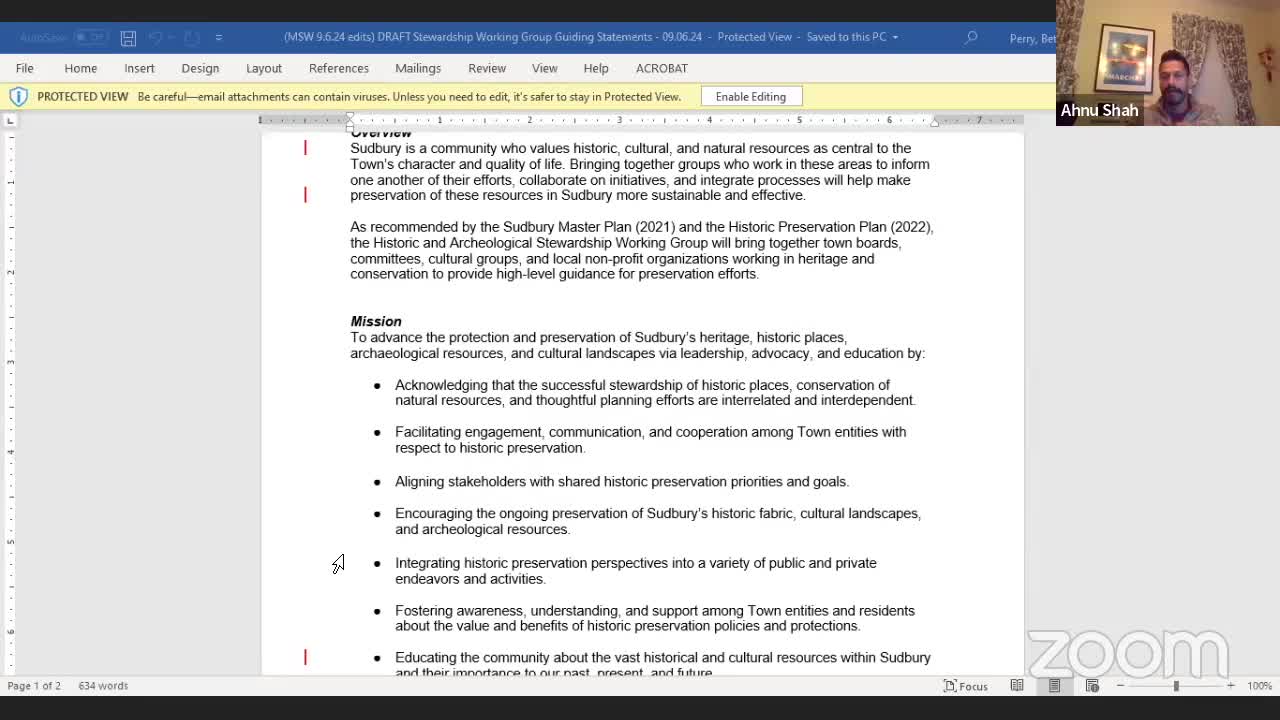Click the tab stop selector at ruler corner
This screenshot has width=1280, height=720.
coord(10,120)
